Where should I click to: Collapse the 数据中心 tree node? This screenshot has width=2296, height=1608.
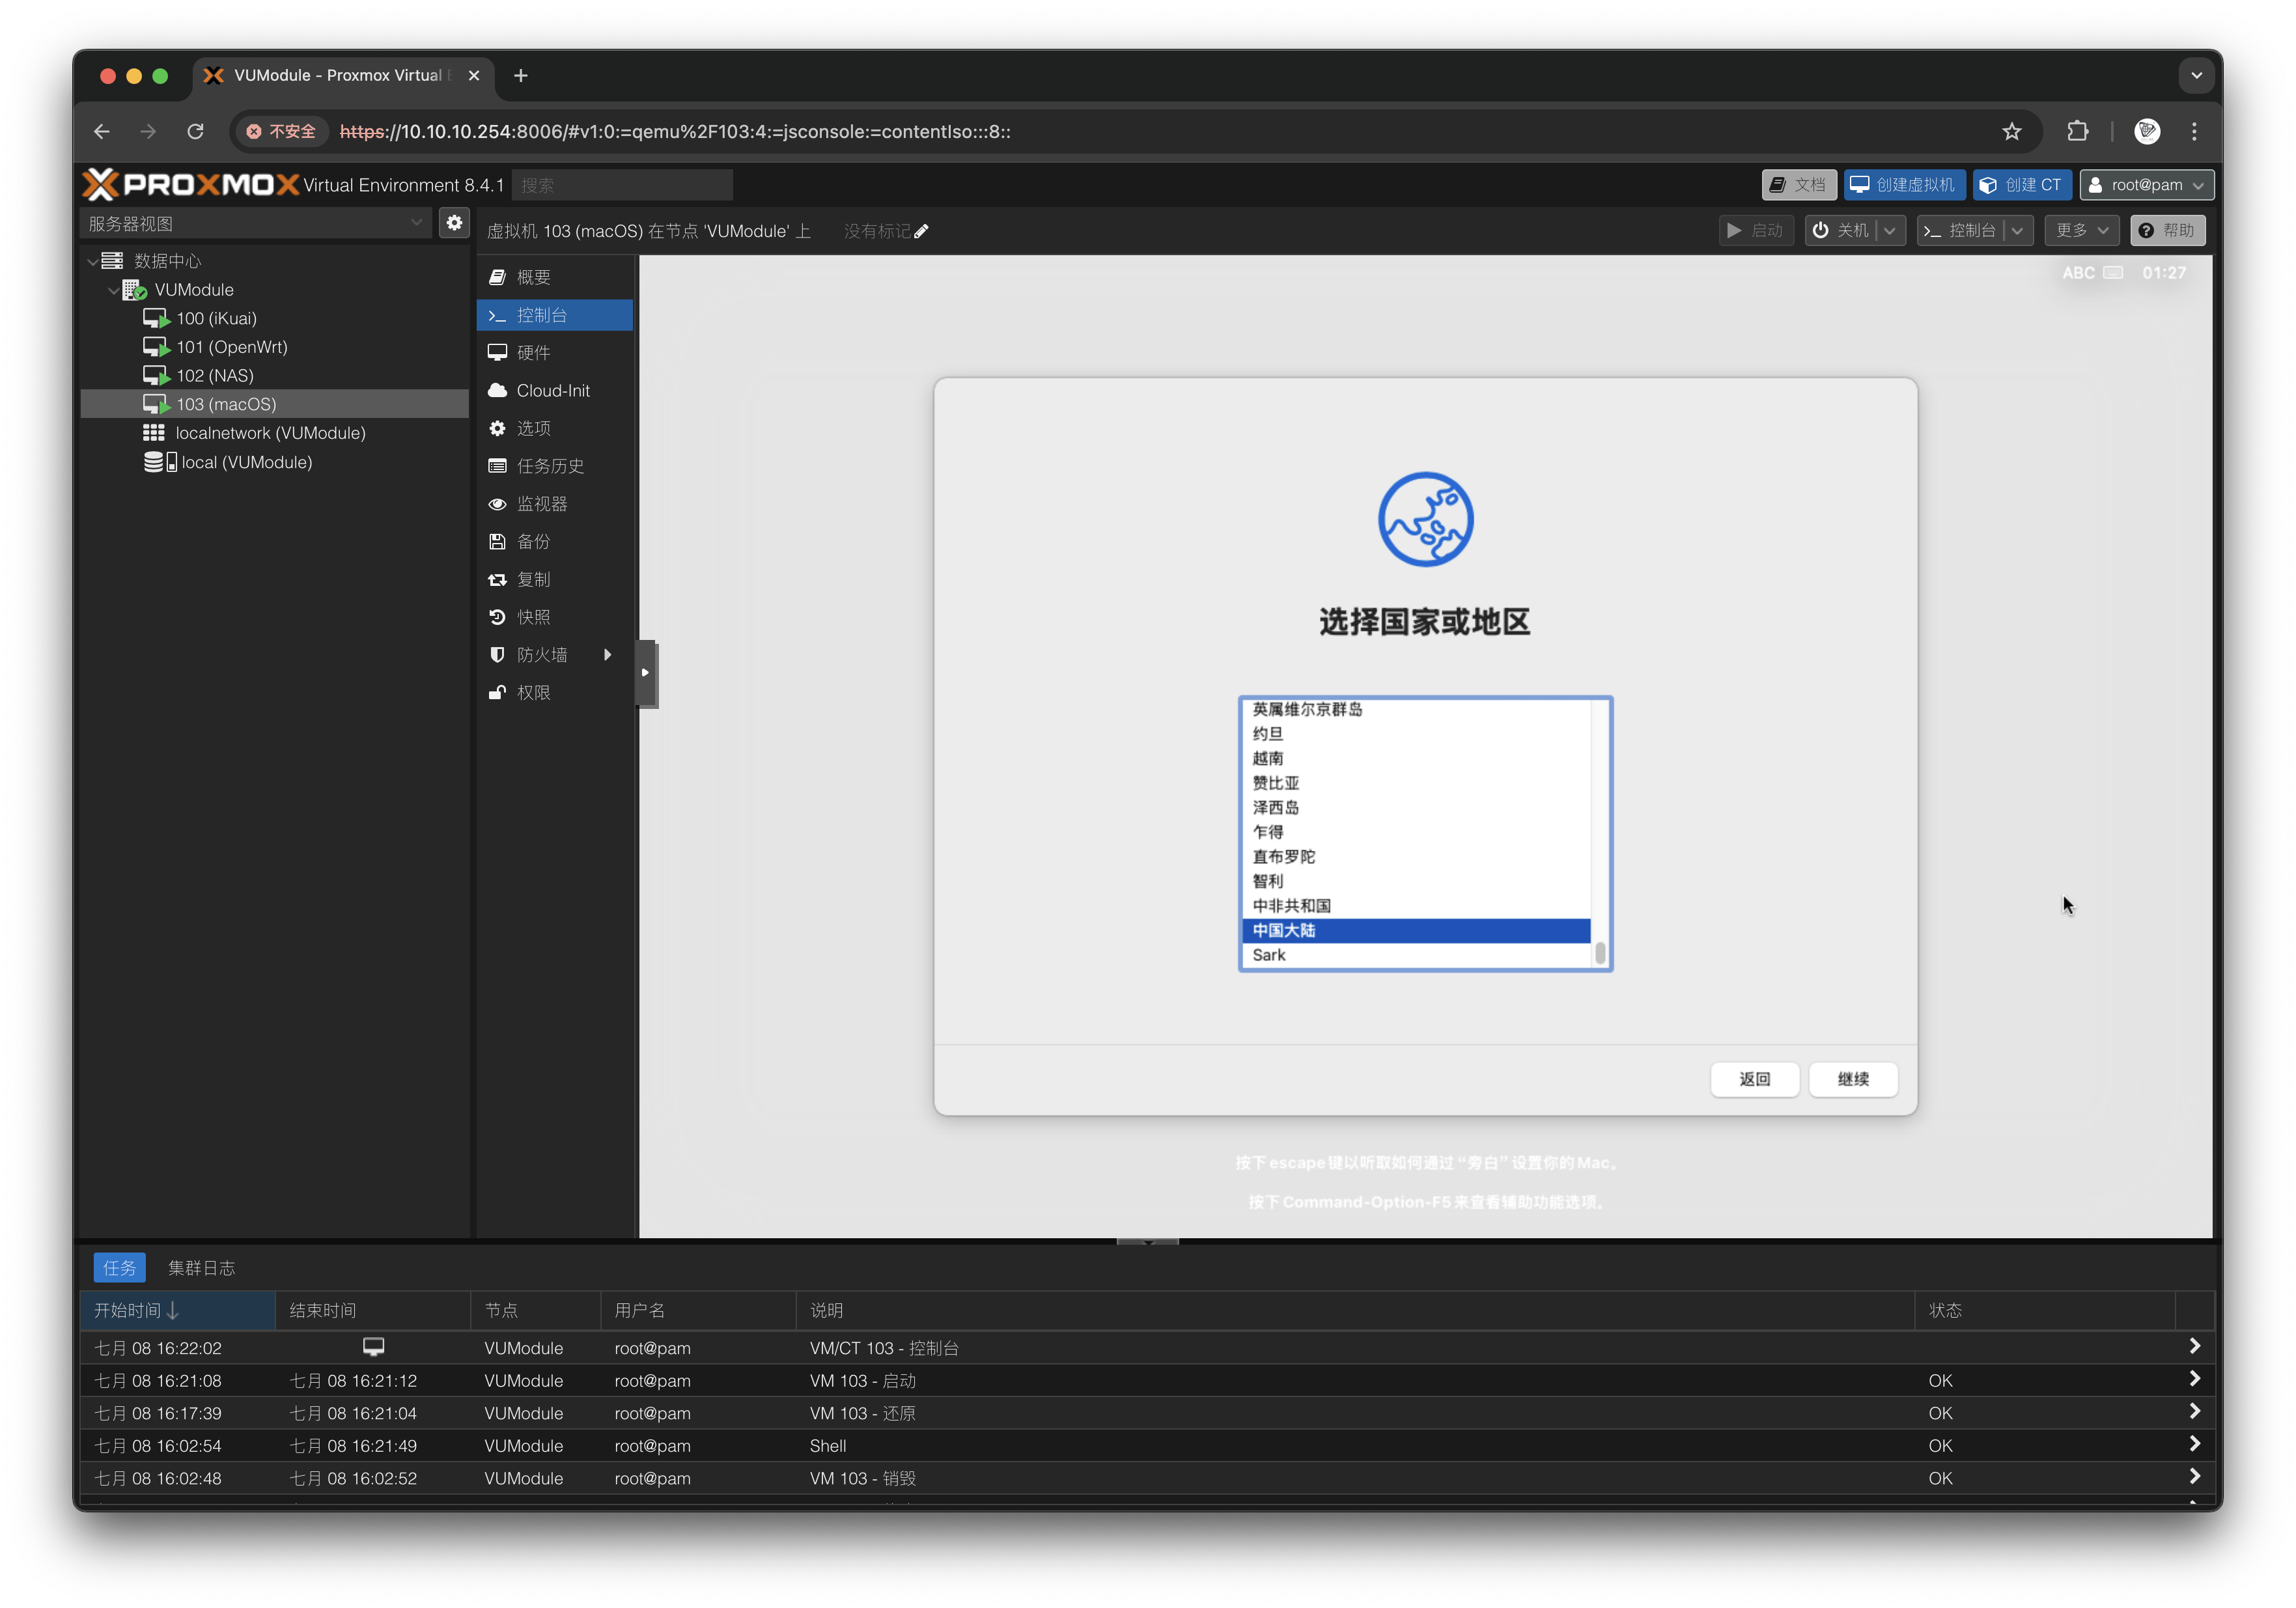[x=93, y=262]
